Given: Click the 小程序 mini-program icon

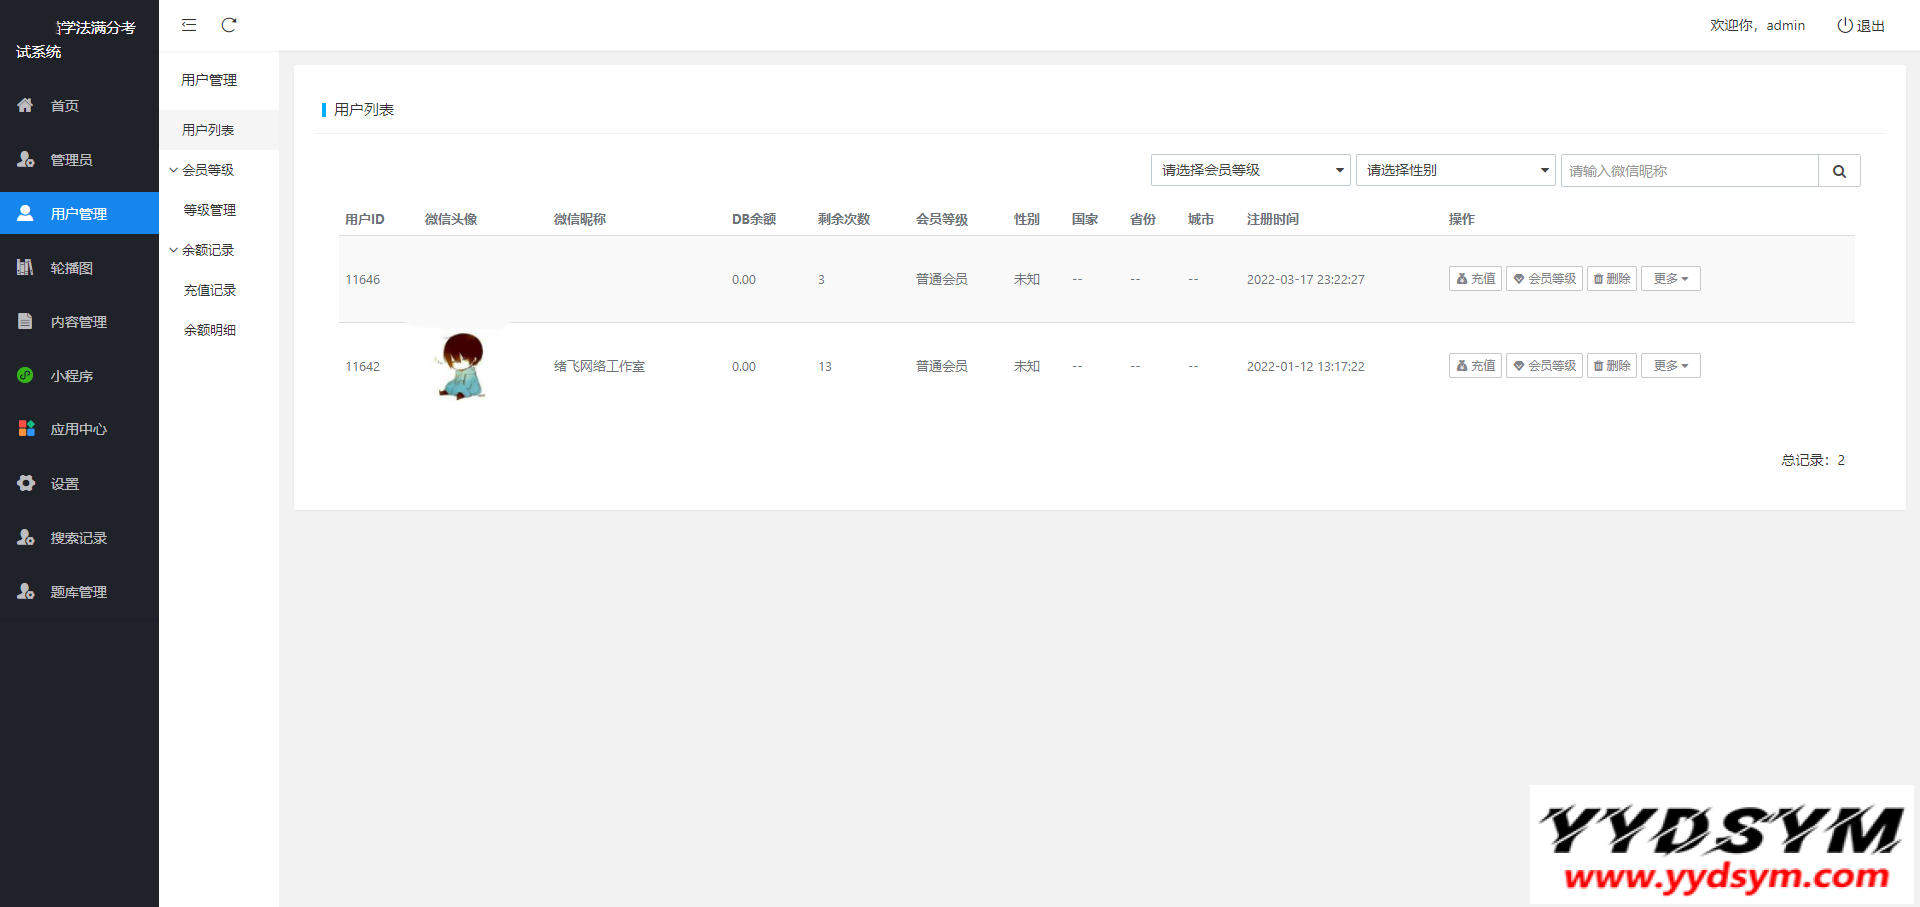Looking at the screenshot, I should [x=26, y=375].
